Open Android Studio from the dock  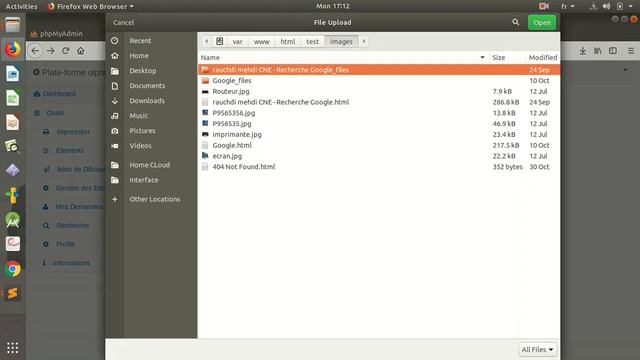pyautogui.click(x=13, y=220)
